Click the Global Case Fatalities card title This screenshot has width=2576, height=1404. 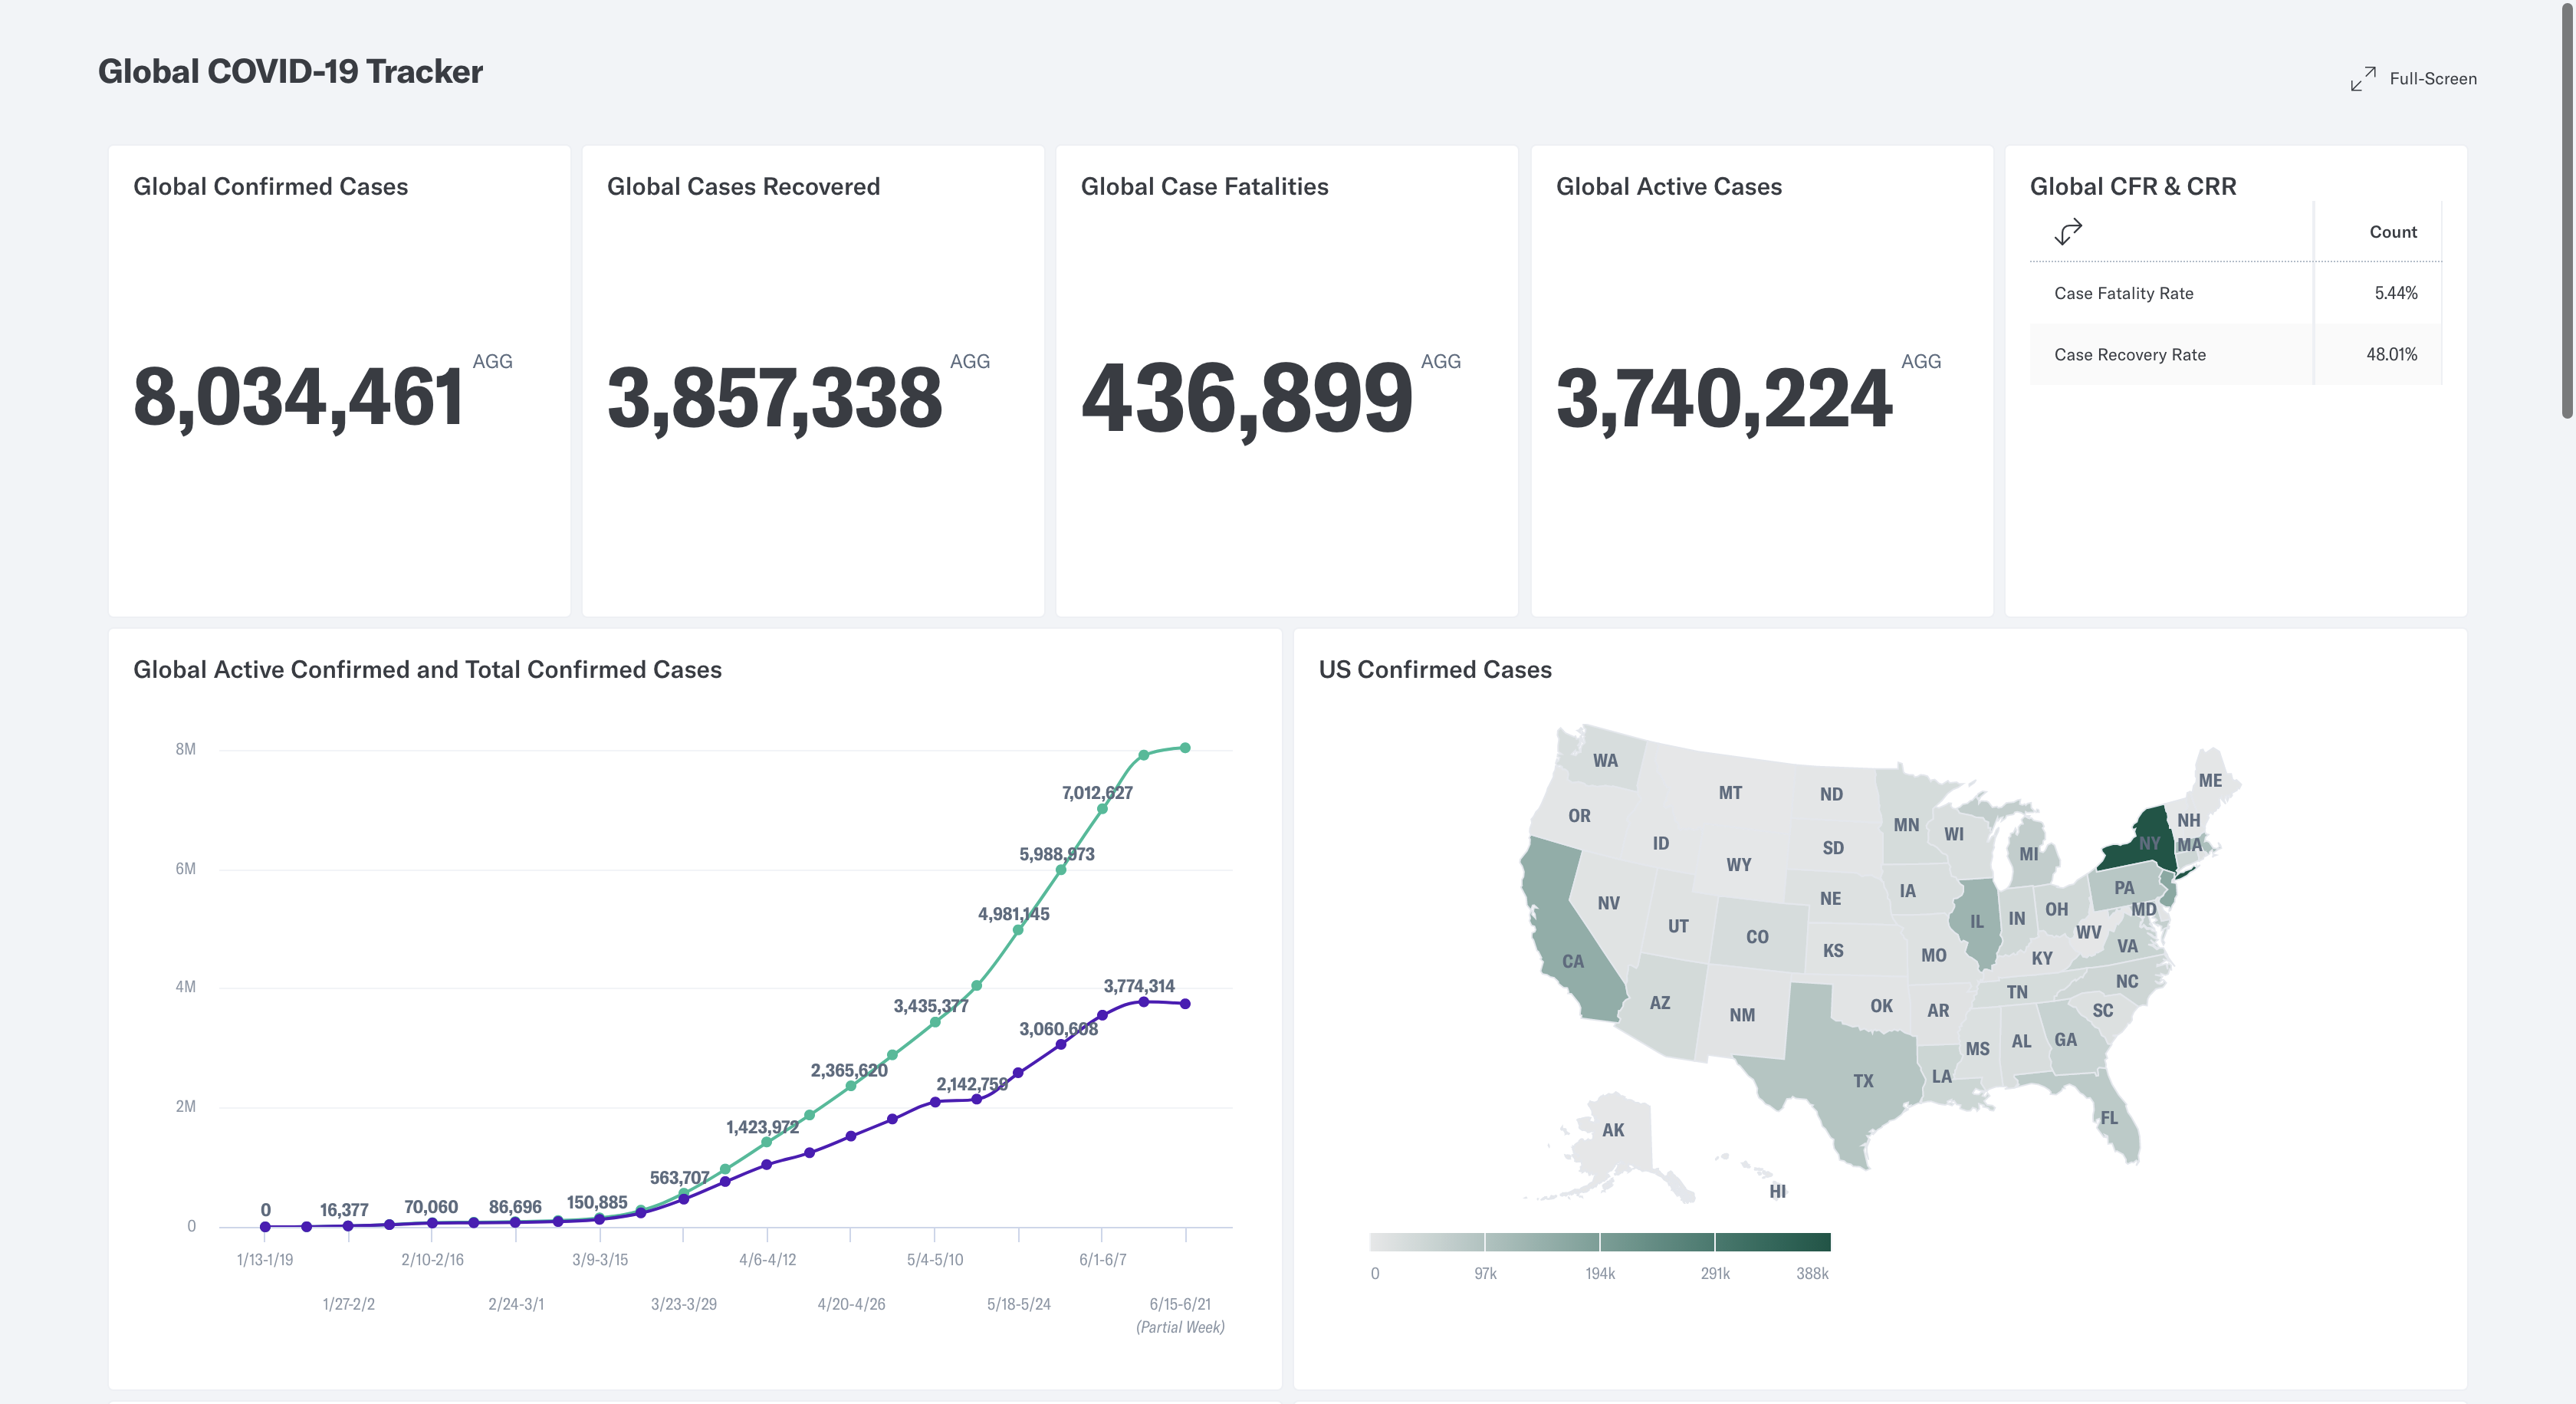pos(1204,186)
